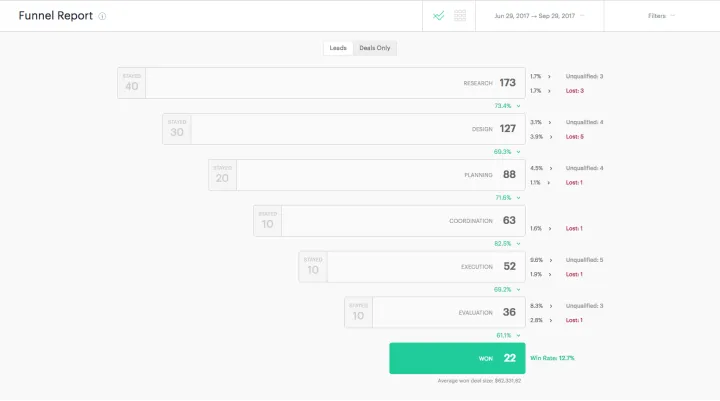The image size is (720, 401).
Task: Click the arrow next to Design Lost: 5
Action: coord(550,137)
